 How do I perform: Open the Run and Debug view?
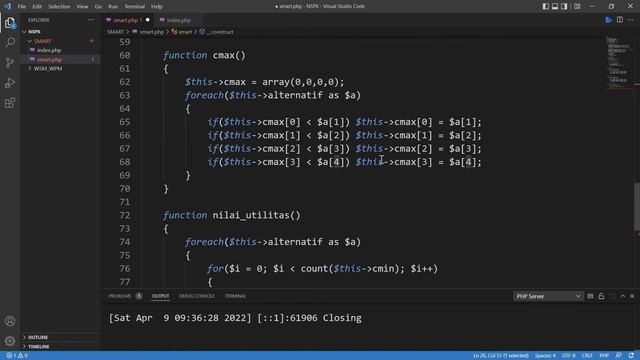[x=10, y=82]
